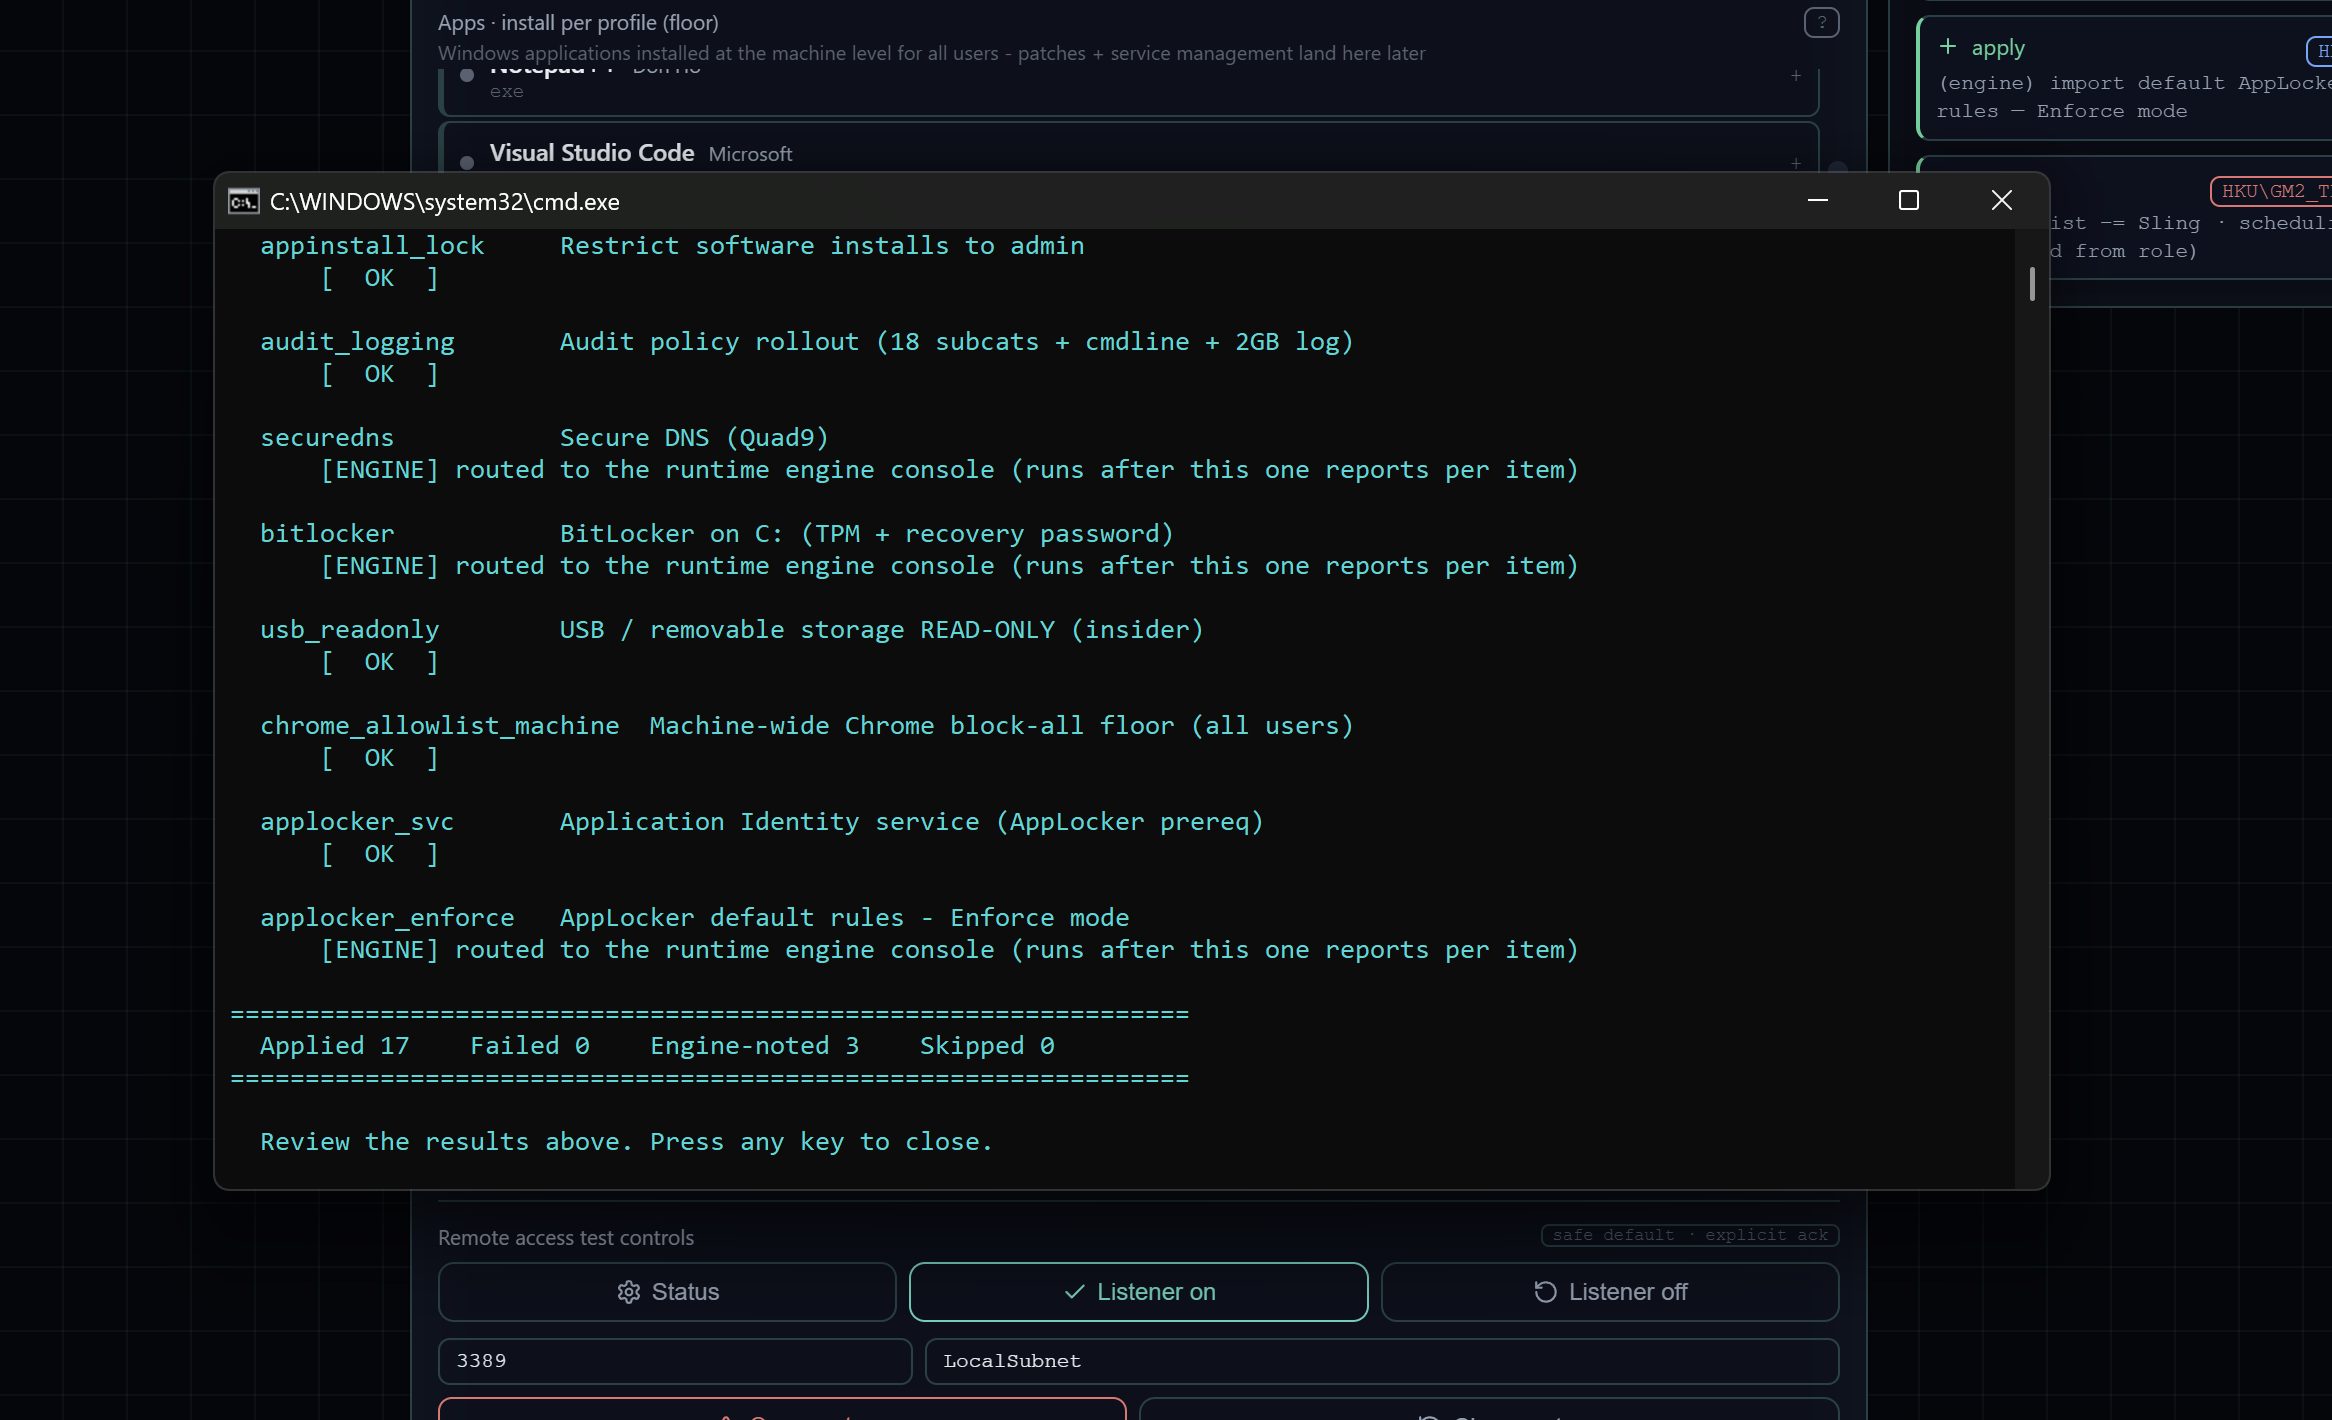
Task: Click the Status button label in remote controls
Action: (685, 1292)
